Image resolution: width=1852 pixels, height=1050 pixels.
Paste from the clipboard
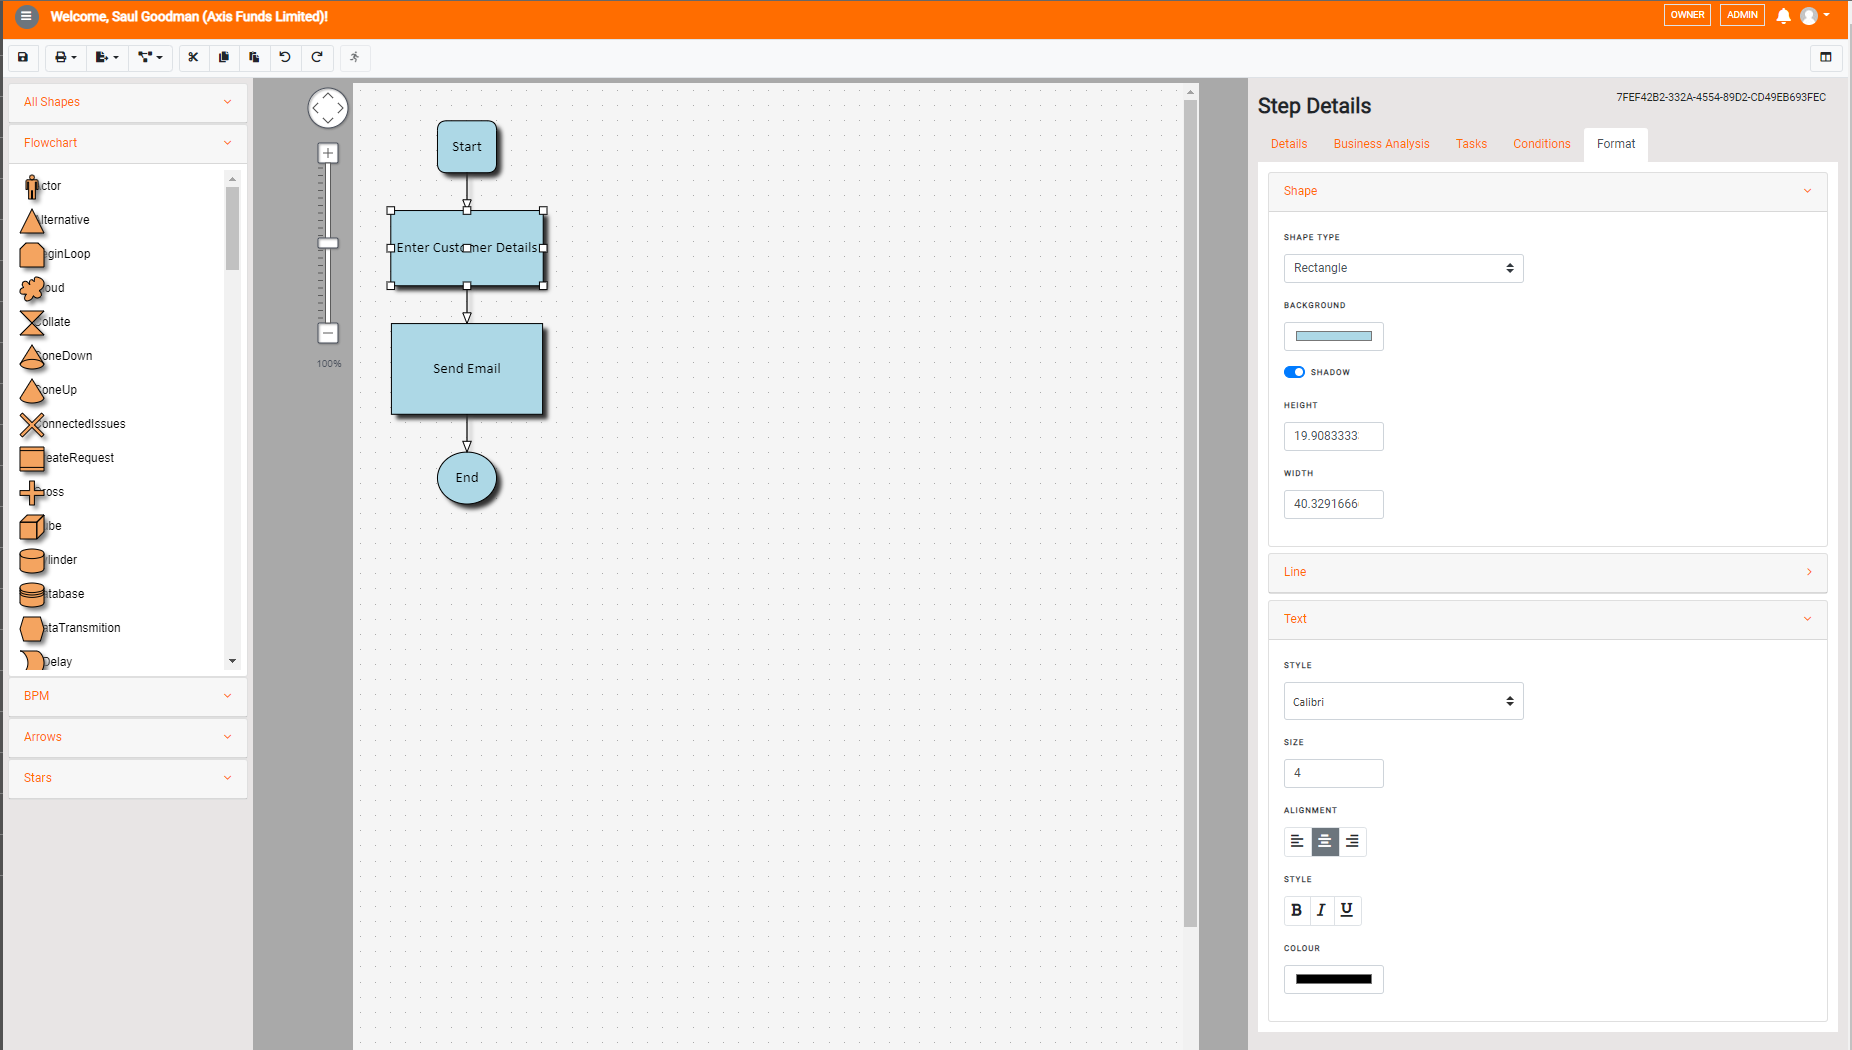(x=254, y=58)
